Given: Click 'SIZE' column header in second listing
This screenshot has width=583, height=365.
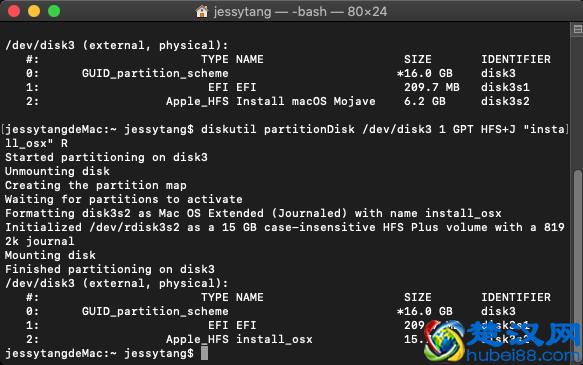Looking at the screenshot, I should click(x=418, y=297).
